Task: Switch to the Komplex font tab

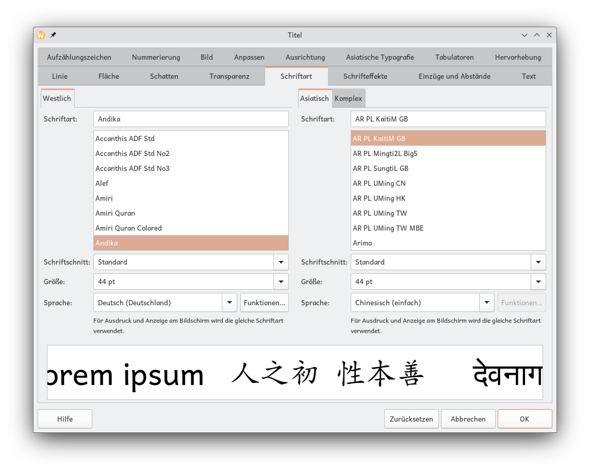Action: [x=348, y=99]
